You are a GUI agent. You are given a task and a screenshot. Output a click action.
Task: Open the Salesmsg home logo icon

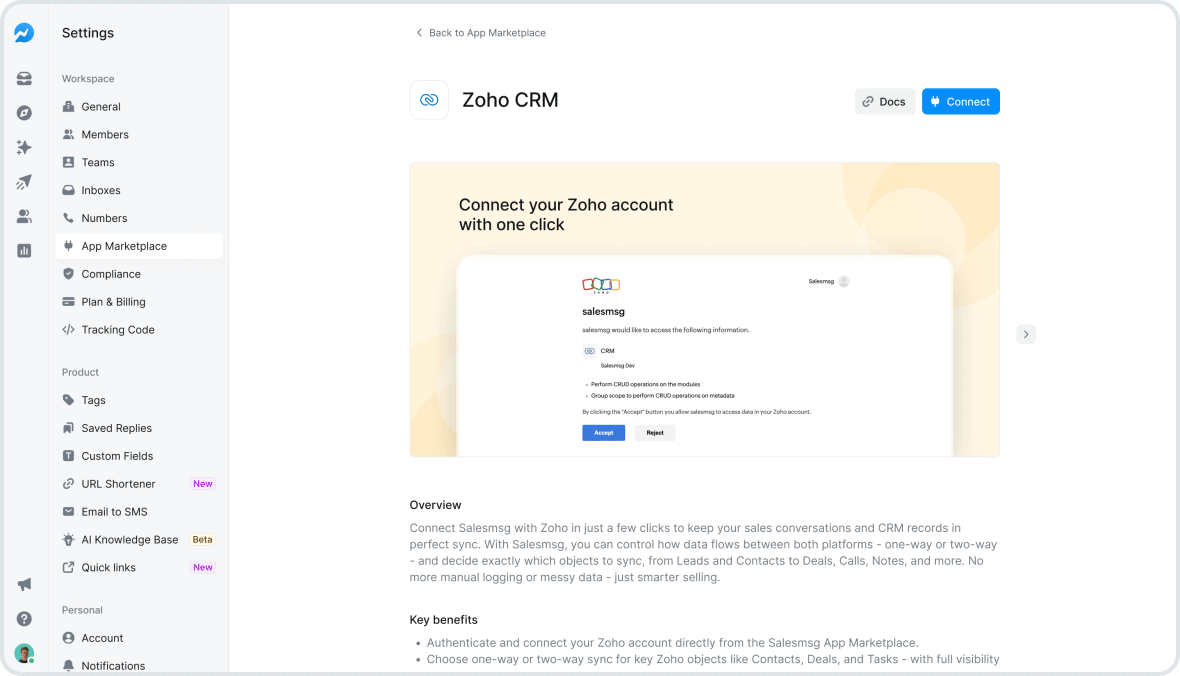[x=24, y=32]
